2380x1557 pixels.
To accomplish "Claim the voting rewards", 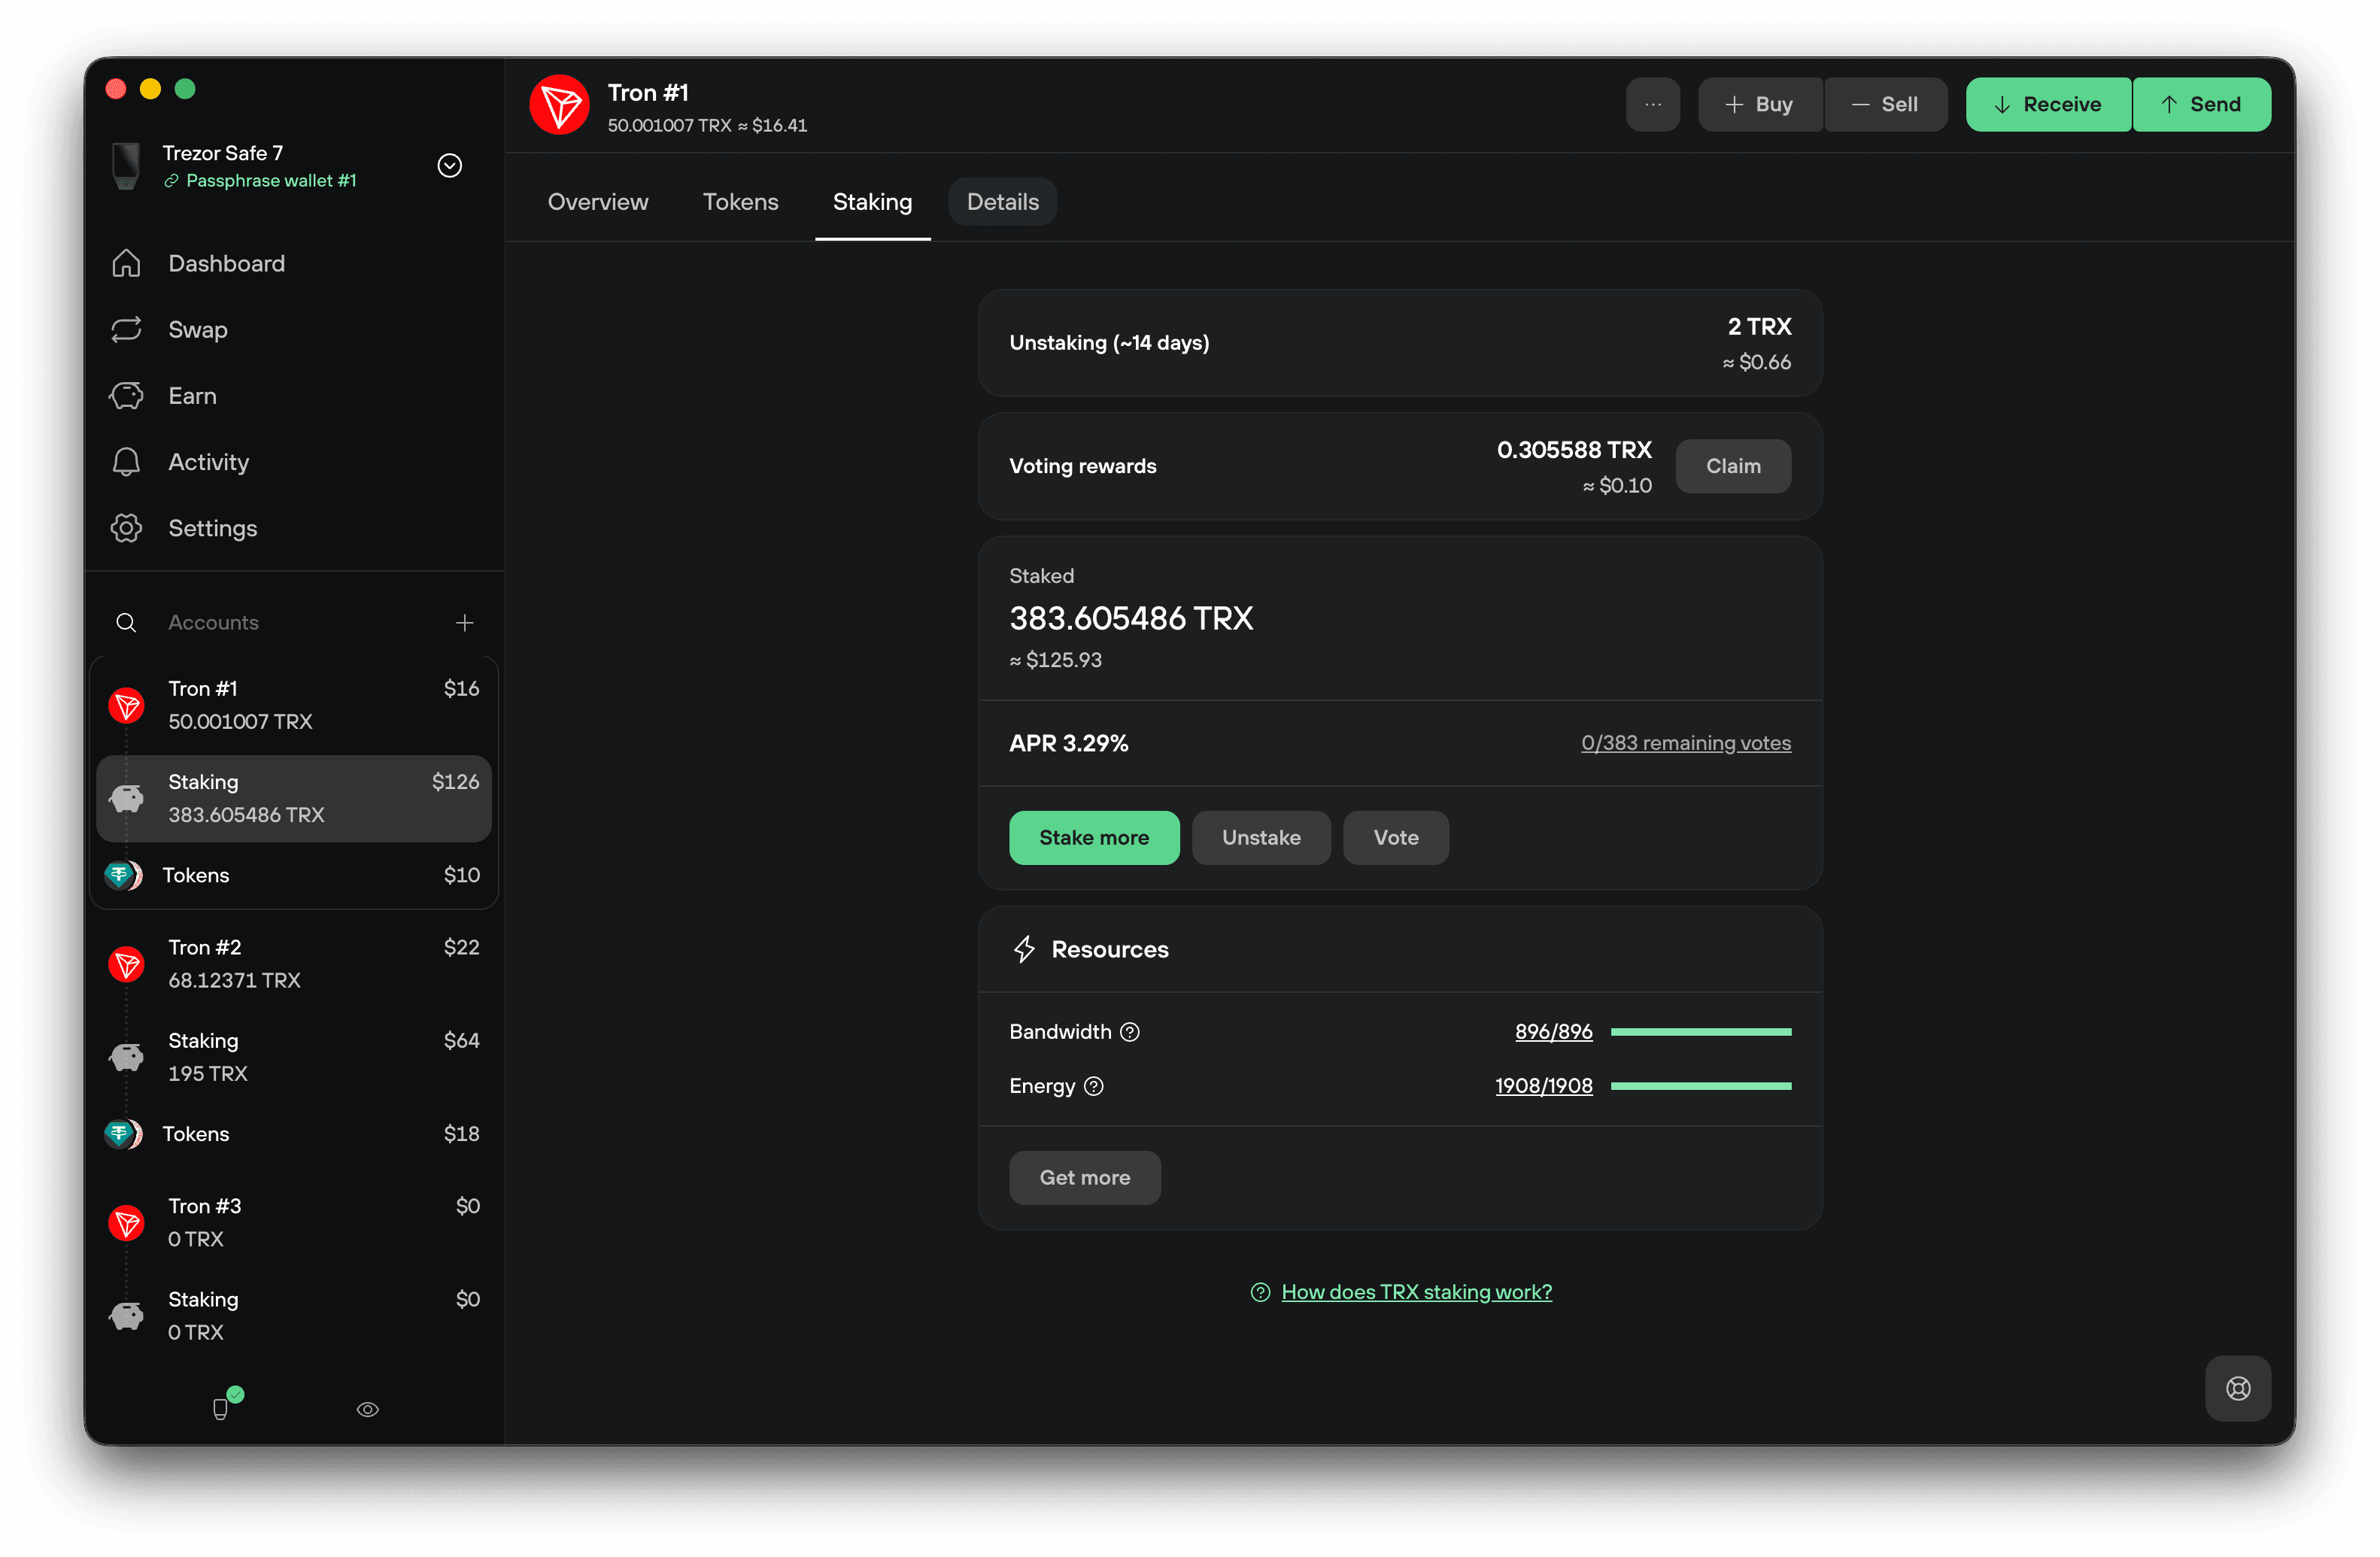I will pos(1733,466).
